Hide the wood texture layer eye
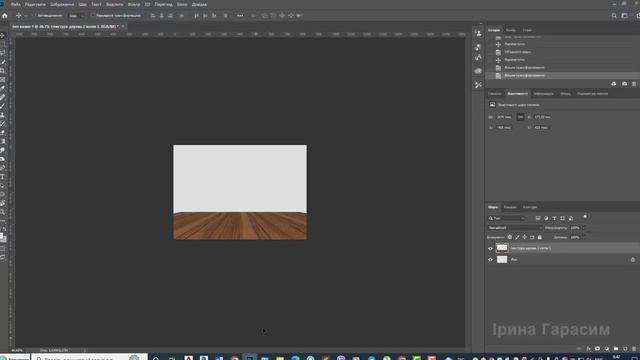This screenshot has height=360, width=640. (x=490, y=248)
